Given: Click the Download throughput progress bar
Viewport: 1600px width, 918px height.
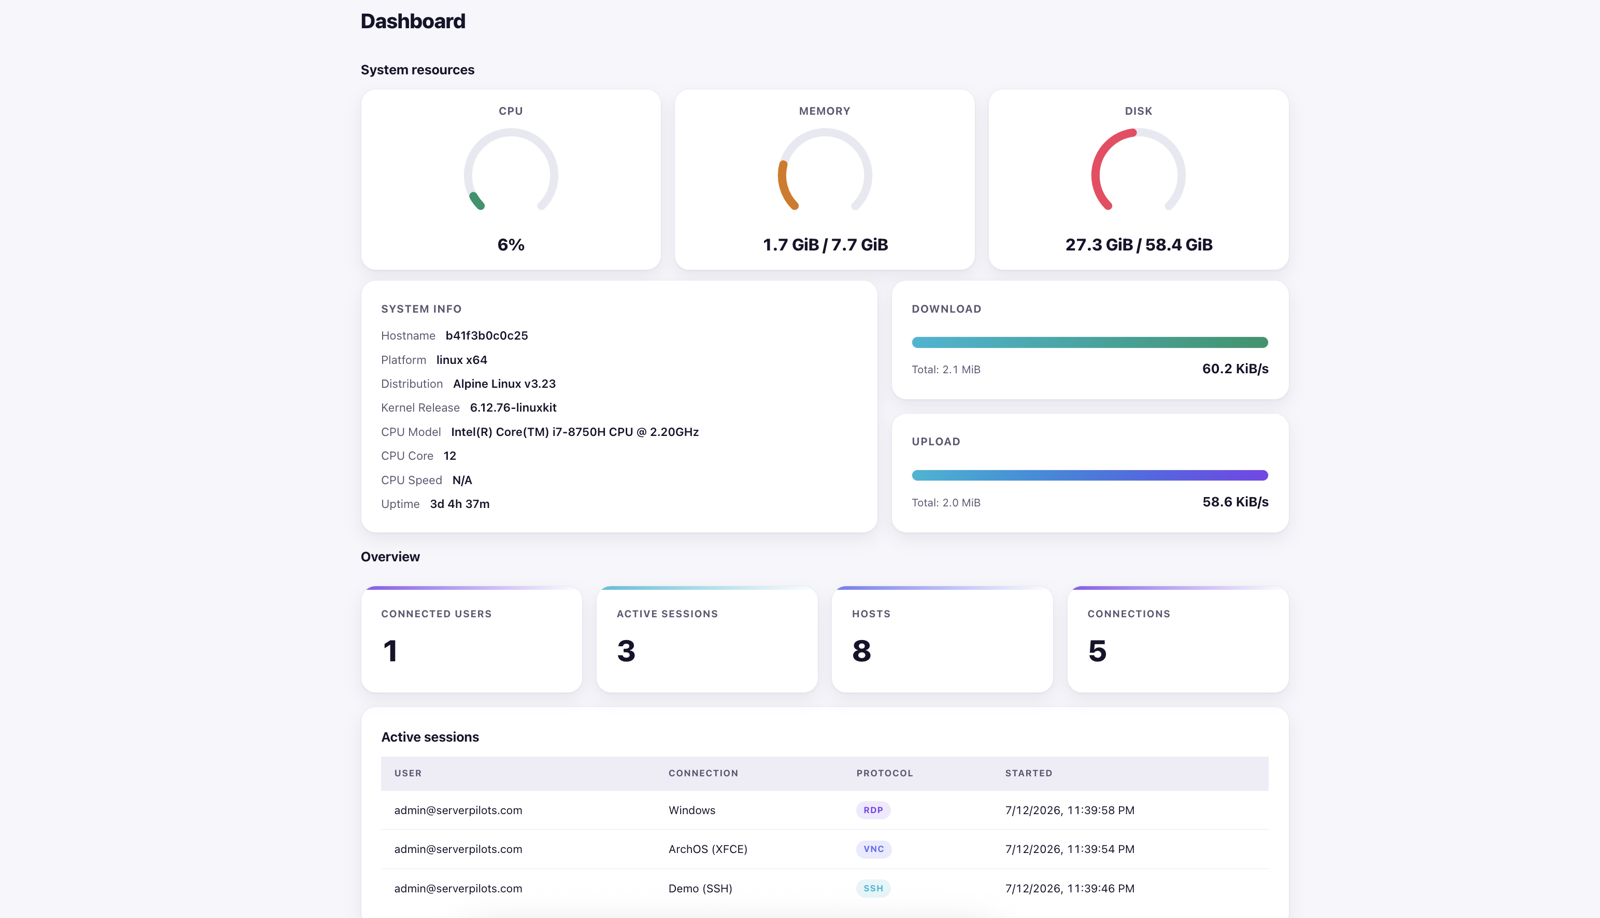Looking at the screenshot, I should click(x=1090, y=342).
